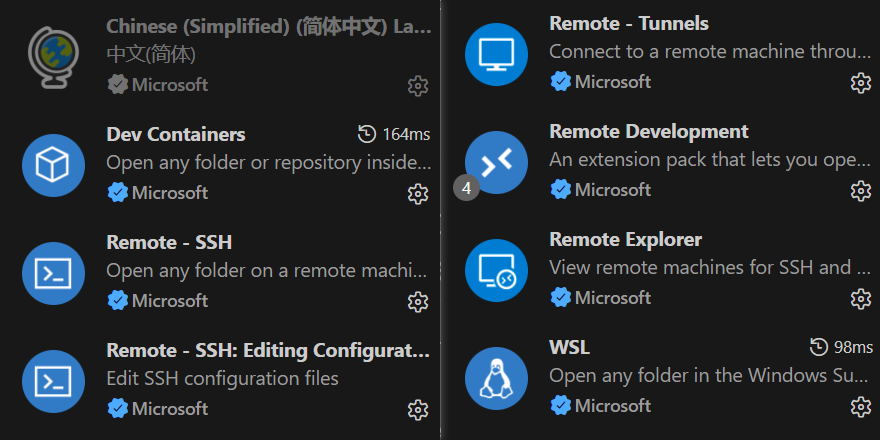880x440 pixels.
Task: Click the 中文(简体) description text
Action: [151, 54]
